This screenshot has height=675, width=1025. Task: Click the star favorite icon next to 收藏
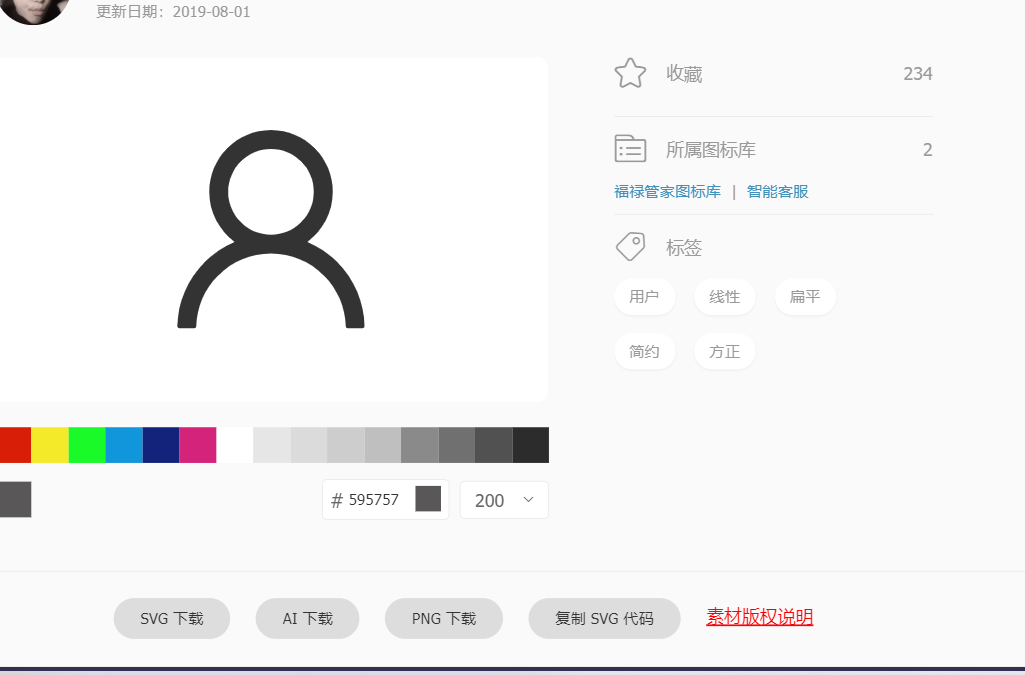630,73
